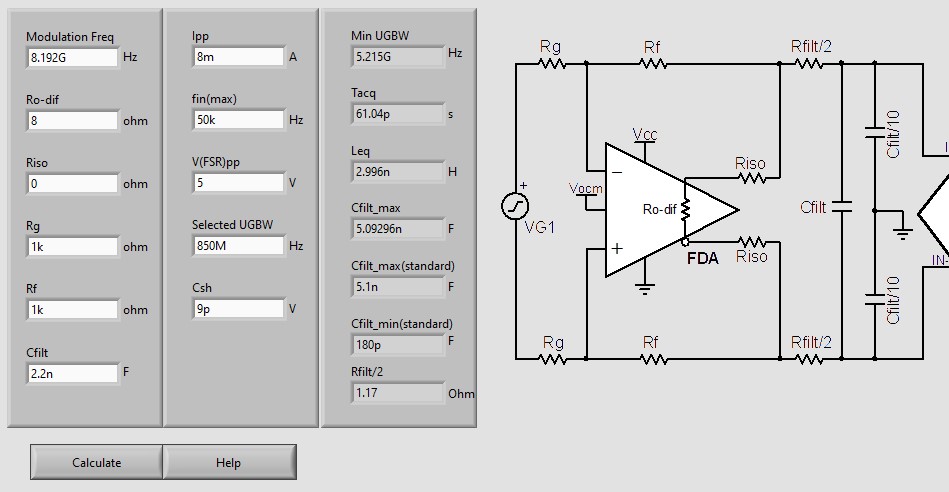Edit the Csh input field
This screenshot has width=949, height=492.
(238, 309)
